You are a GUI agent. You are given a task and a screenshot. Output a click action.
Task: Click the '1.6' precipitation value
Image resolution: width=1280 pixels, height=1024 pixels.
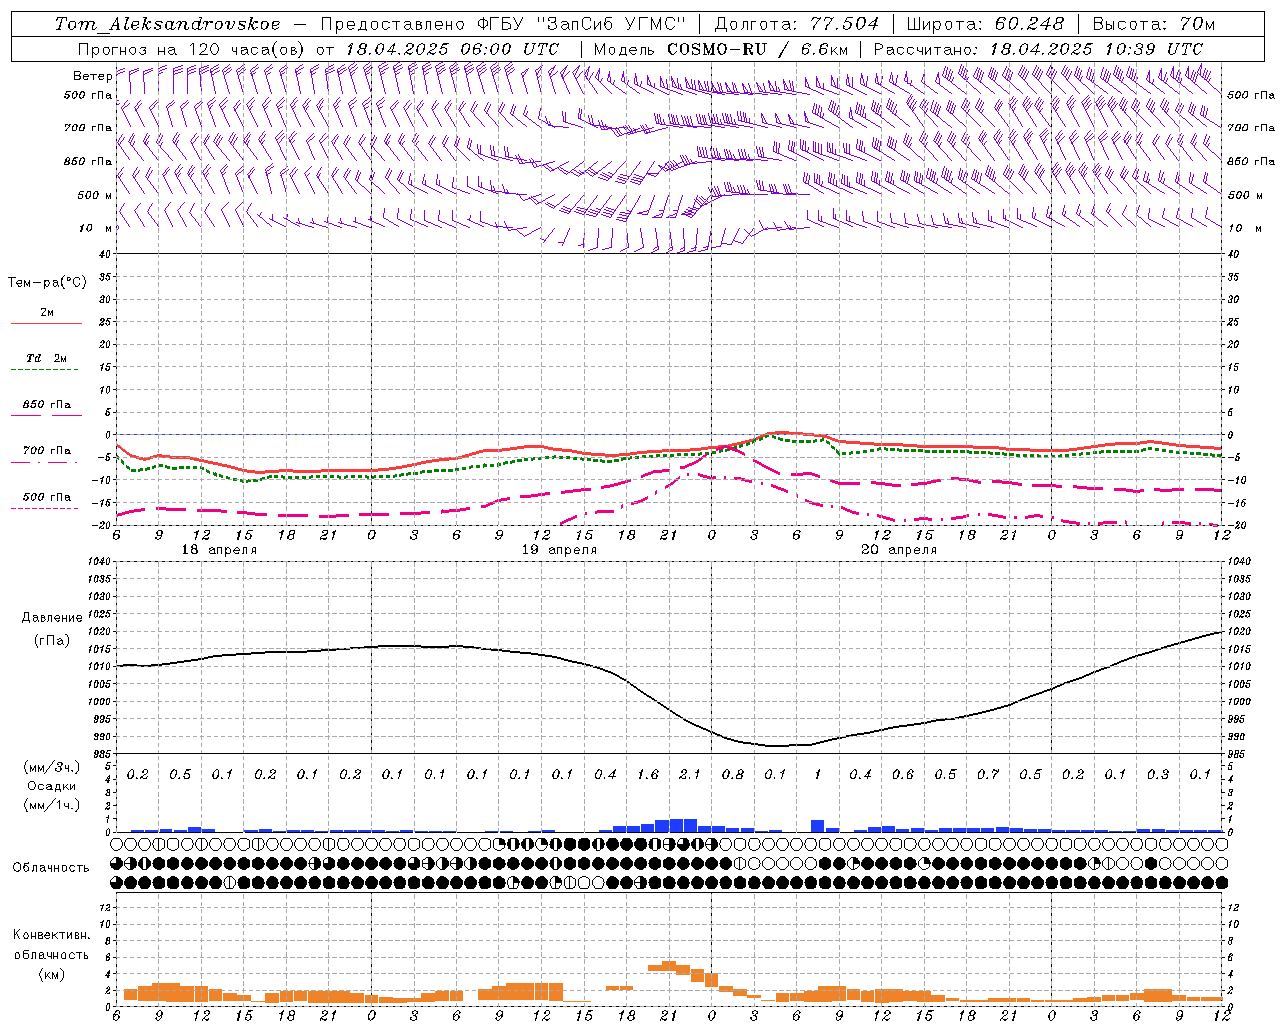pos(647,774)
